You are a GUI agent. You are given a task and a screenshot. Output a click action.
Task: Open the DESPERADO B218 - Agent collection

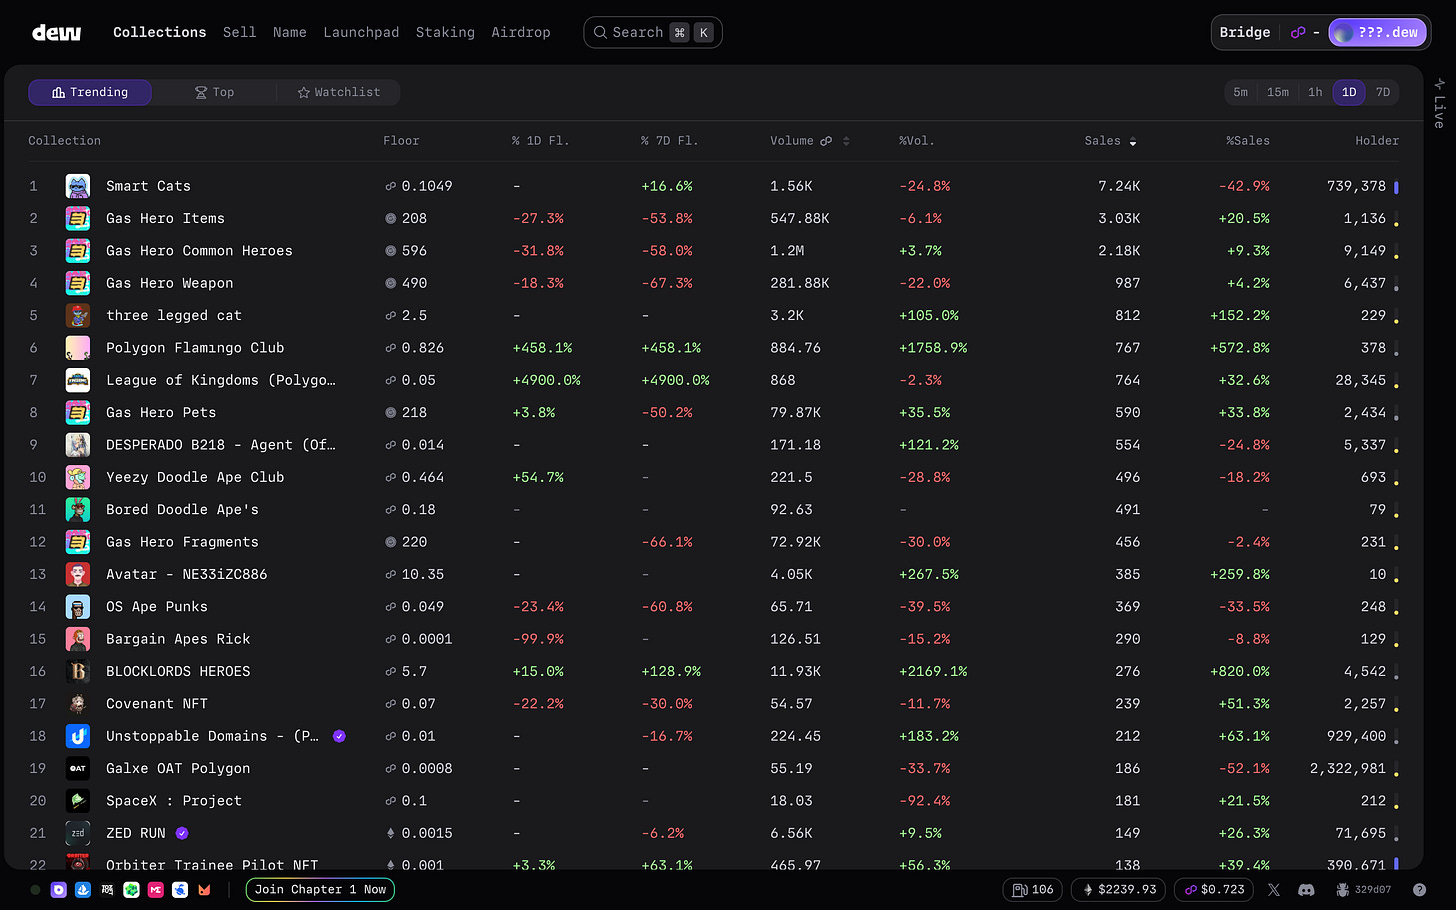point(221,445)
